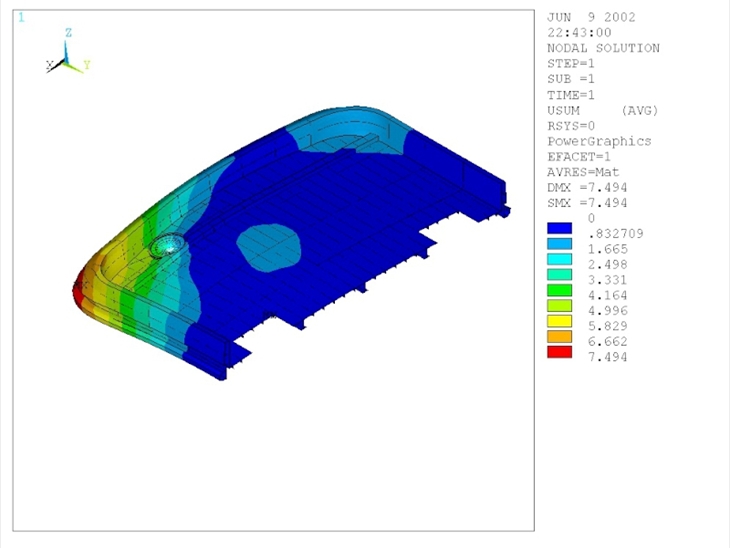Click the red legend swatch
This screenshot has height=548, width=730.
(559, 352)
